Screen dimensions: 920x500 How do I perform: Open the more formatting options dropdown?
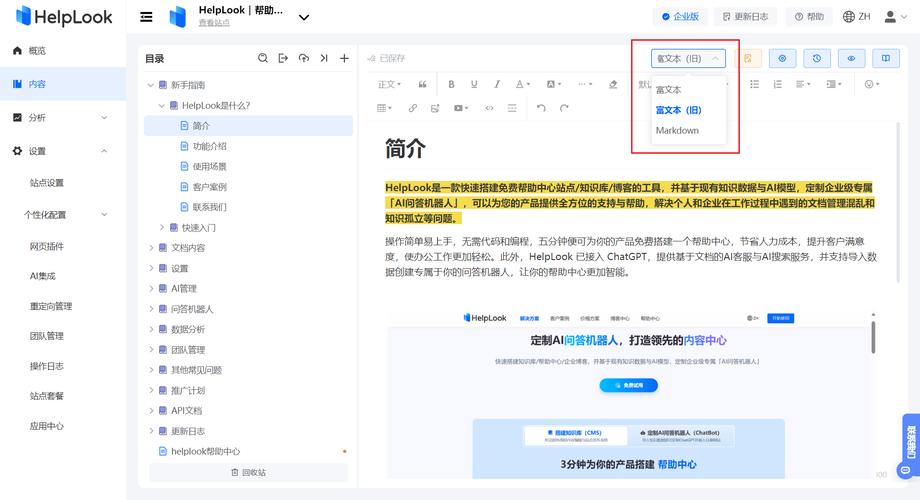click(x=585, y=85)
